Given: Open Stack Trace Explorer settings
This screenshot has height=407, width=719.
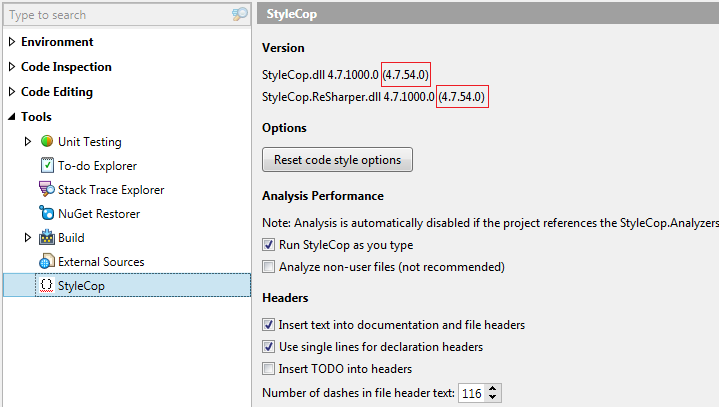Looking at the screenshot, I should tap(111, 189).
